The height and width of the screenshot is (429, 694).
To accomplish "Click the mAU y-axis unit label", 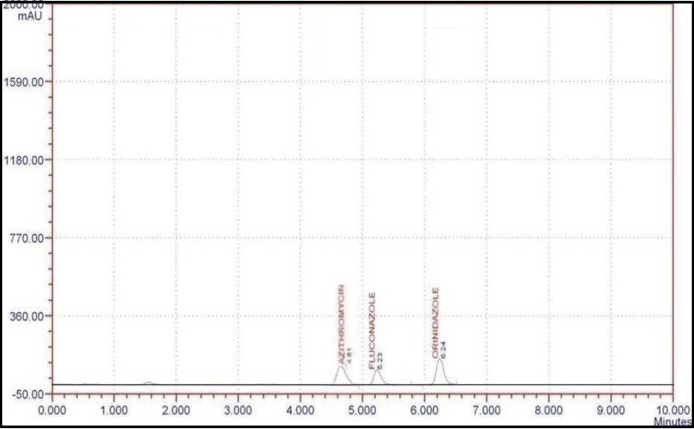I will point(27,17).
